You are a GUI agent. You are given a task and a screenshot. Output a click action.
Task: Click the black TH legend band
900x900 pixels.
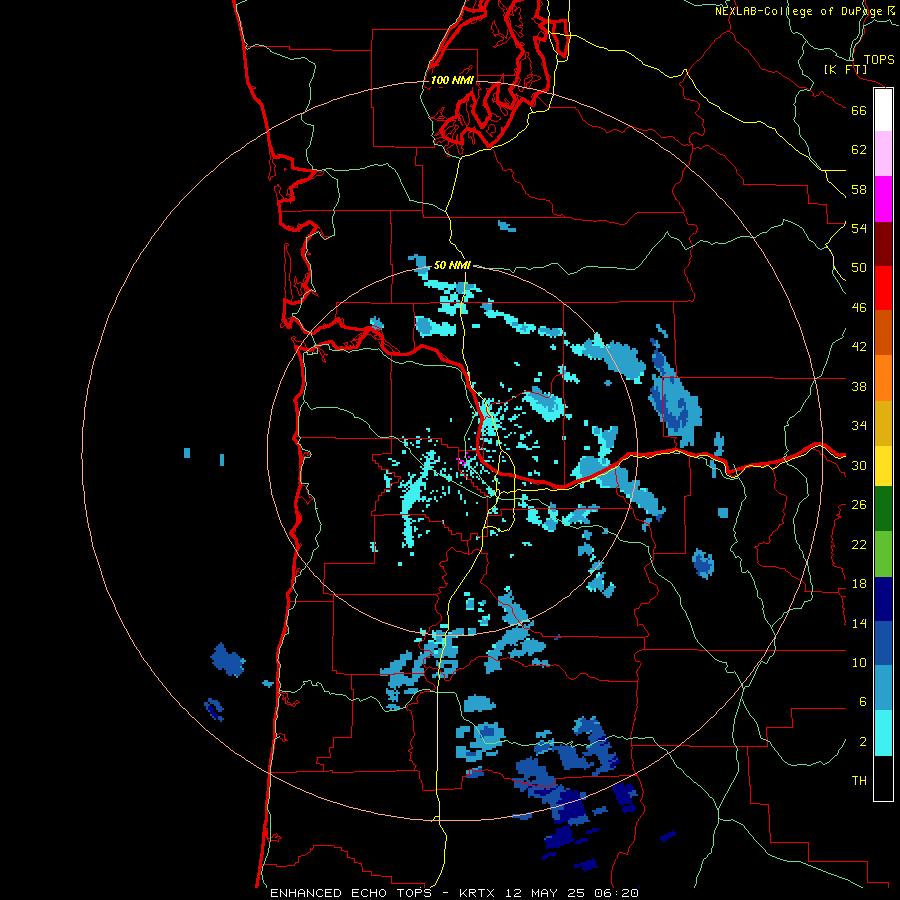point(883,778)
